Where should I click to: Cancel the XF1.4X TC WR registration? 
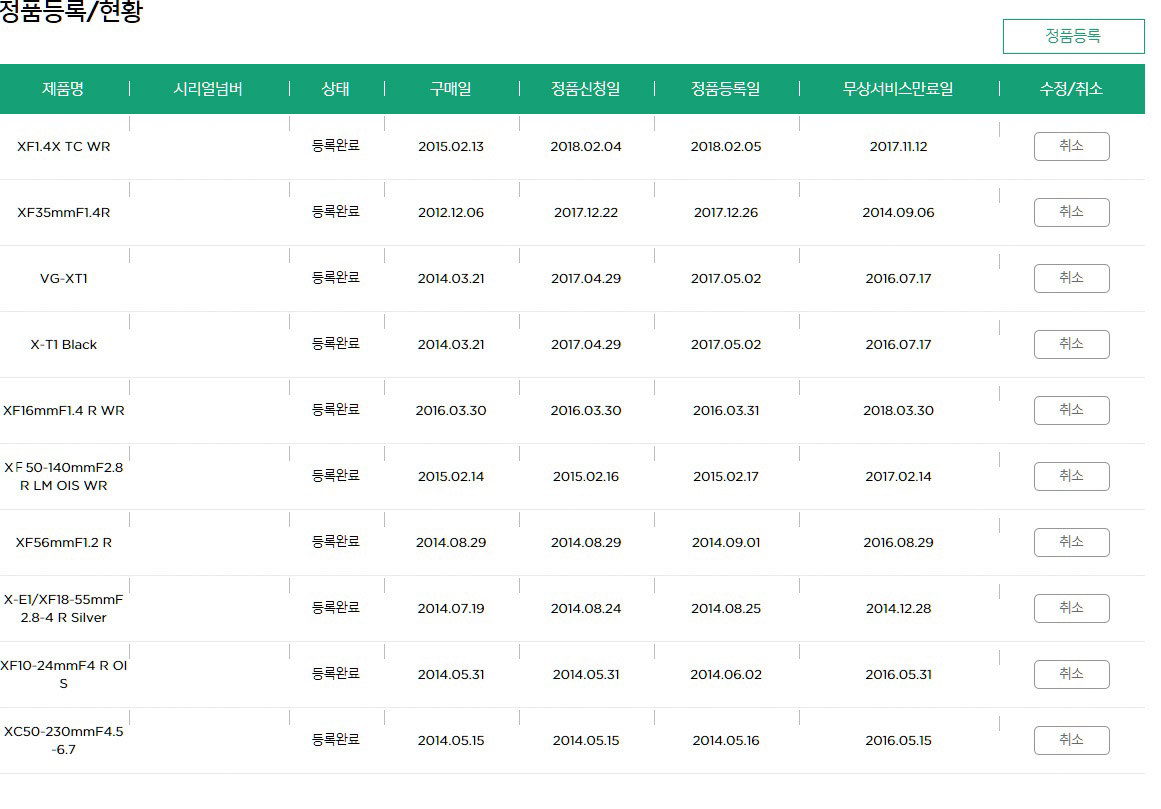[x=1071, y=146]
